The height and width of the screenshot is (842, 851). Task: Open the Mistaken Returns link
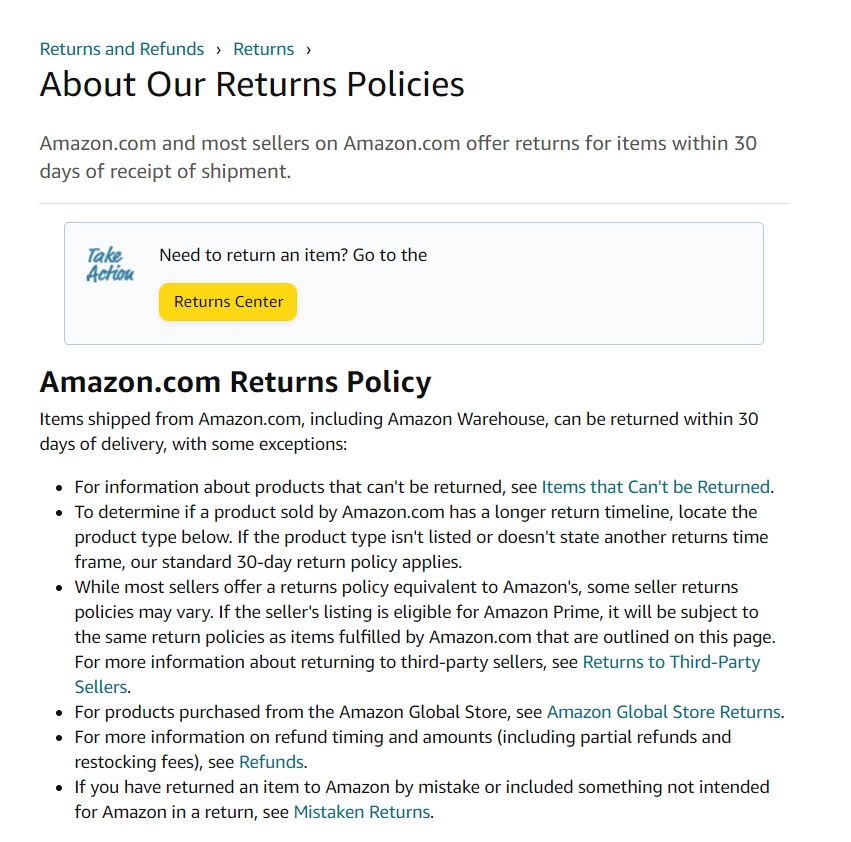click(362, 812)
